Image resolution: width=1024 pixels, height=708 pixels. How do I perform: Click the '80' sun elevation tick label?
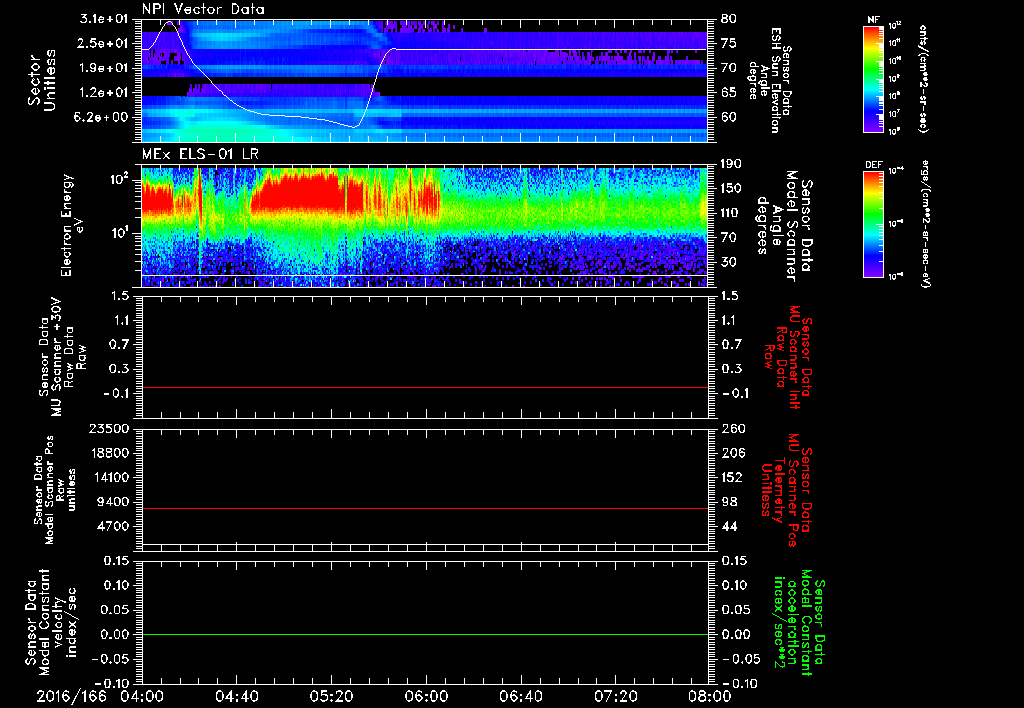(729, 19)
